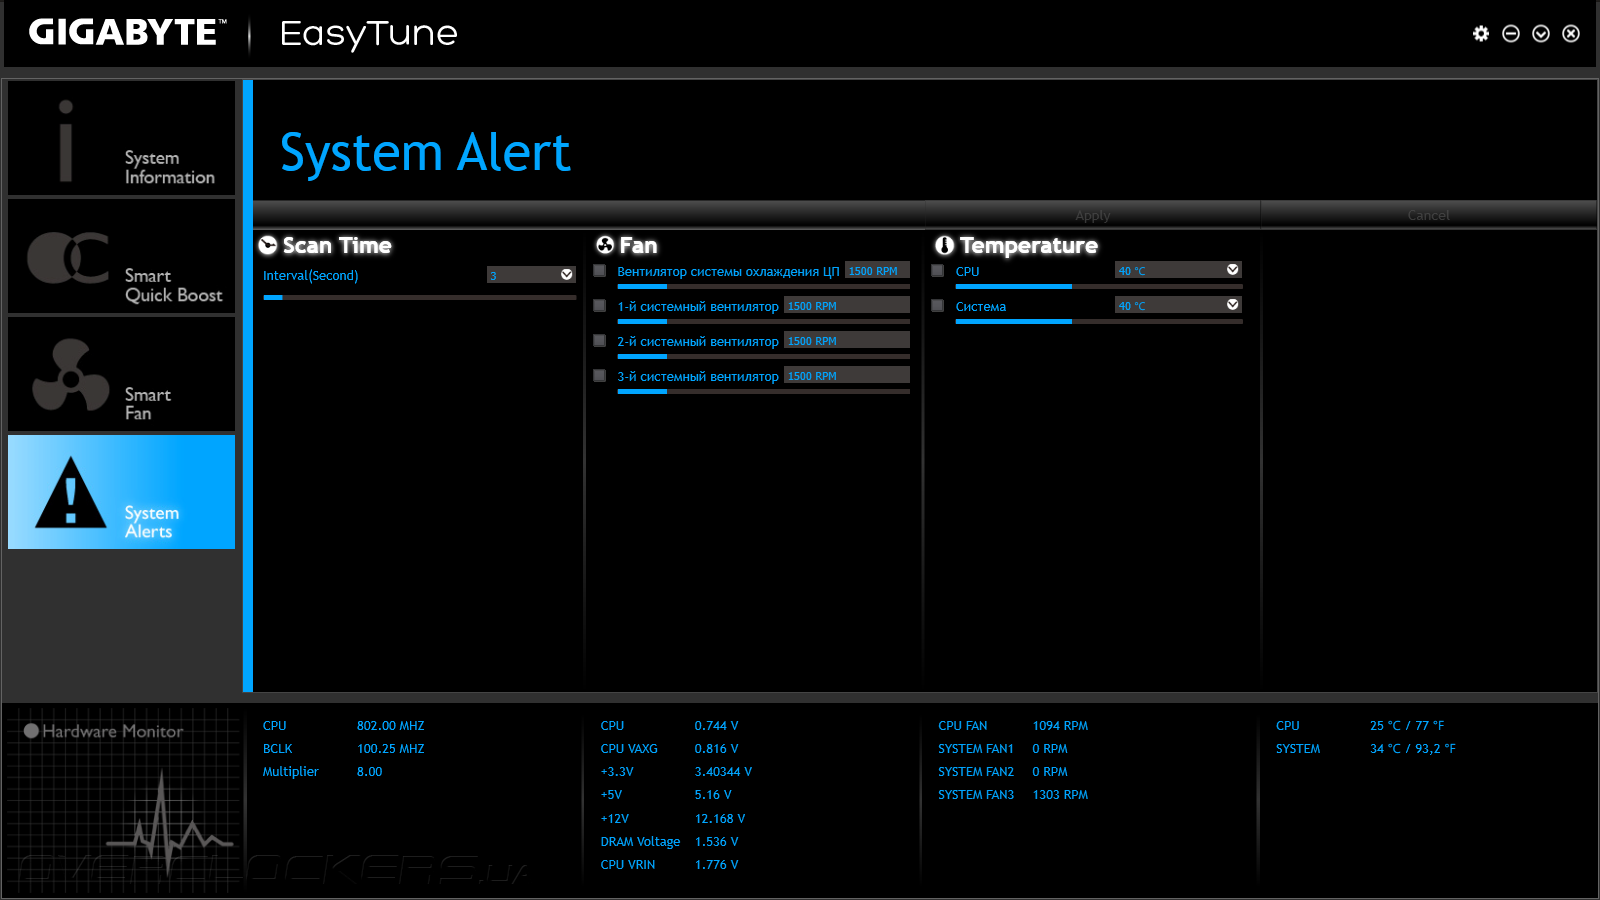Screen dimensions: 1600x900
Task: Click the 'Interval(Second)' label
Action: pos(310,276)
